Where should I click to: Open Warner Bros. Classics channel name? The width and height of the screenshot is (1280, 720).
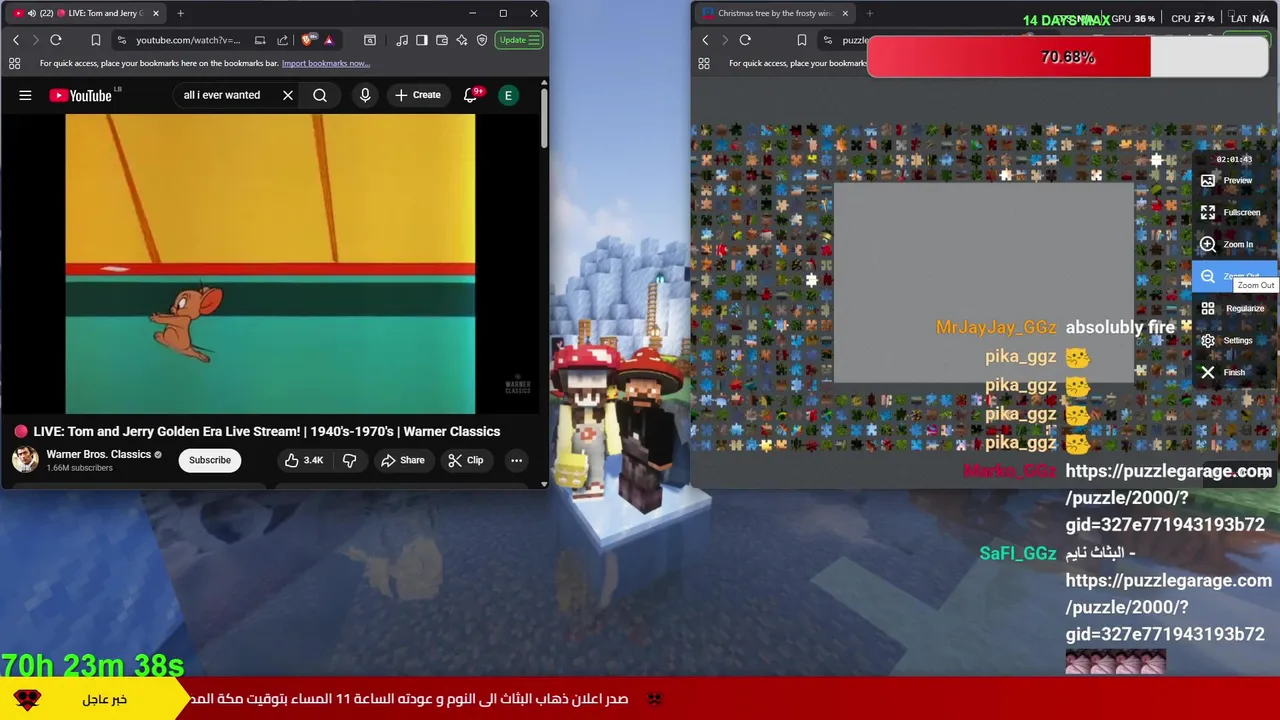(x=98, y=454)
